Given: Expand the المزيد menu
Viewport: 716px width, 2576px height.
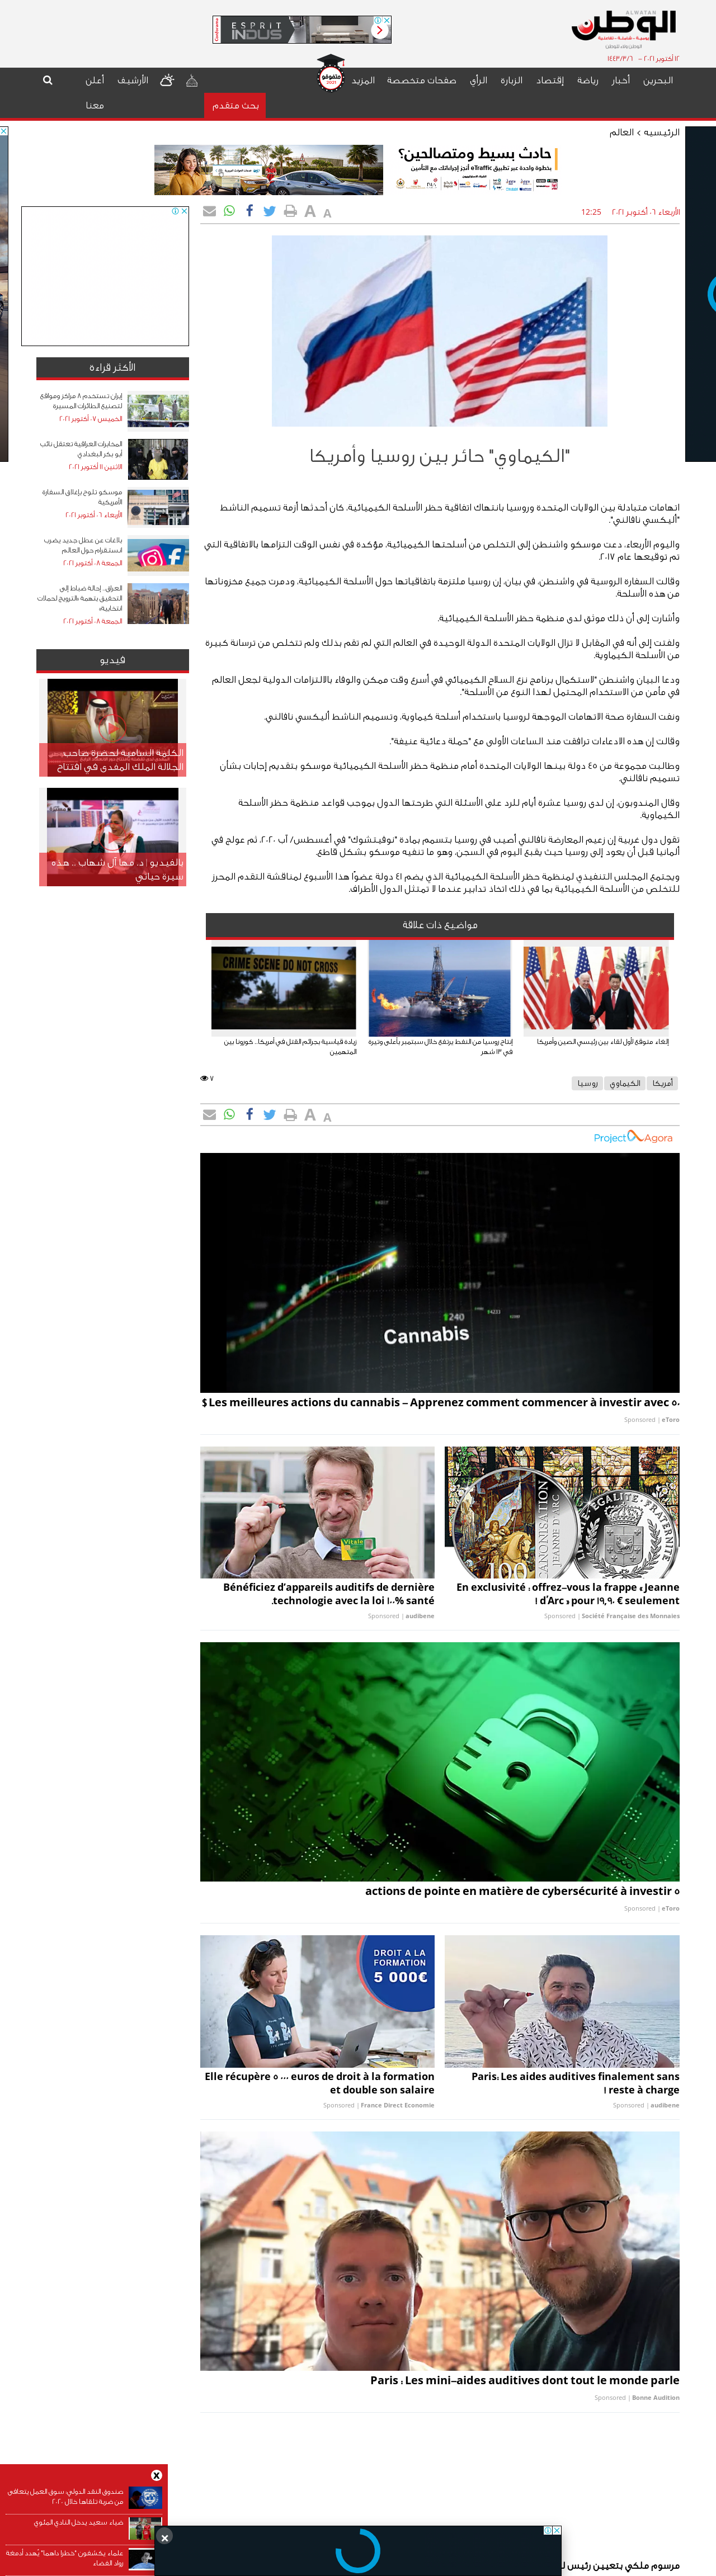Looking at the screenshot, I should pos(363,80).
